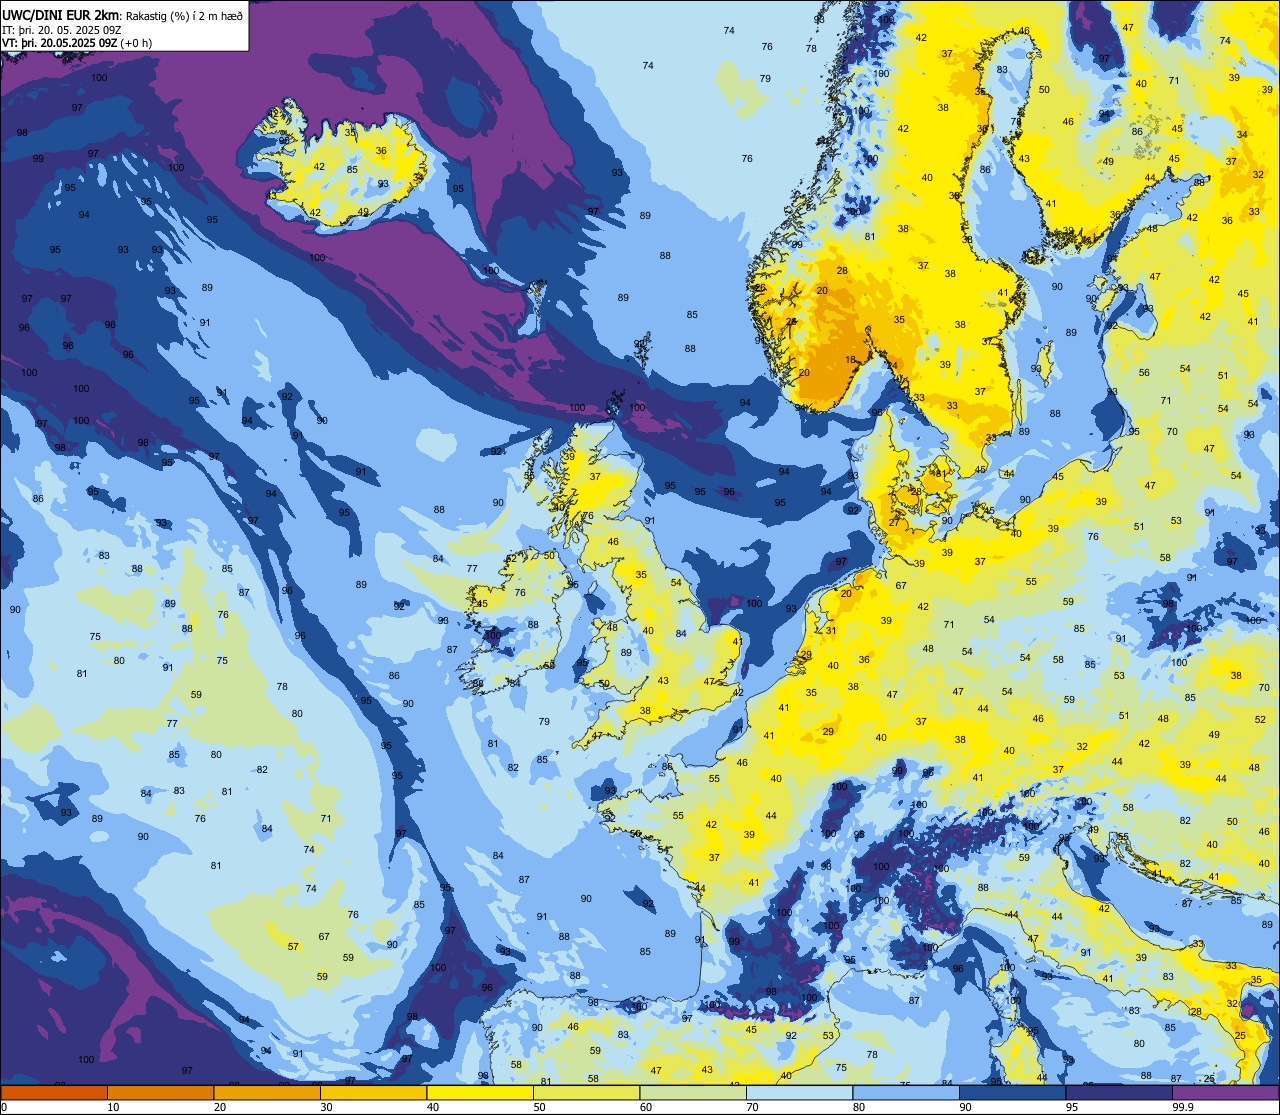The width and height of the screenshot is (1280, 1115).
Task: Click the legend scale label '20'
Action: pos(220,1107)
